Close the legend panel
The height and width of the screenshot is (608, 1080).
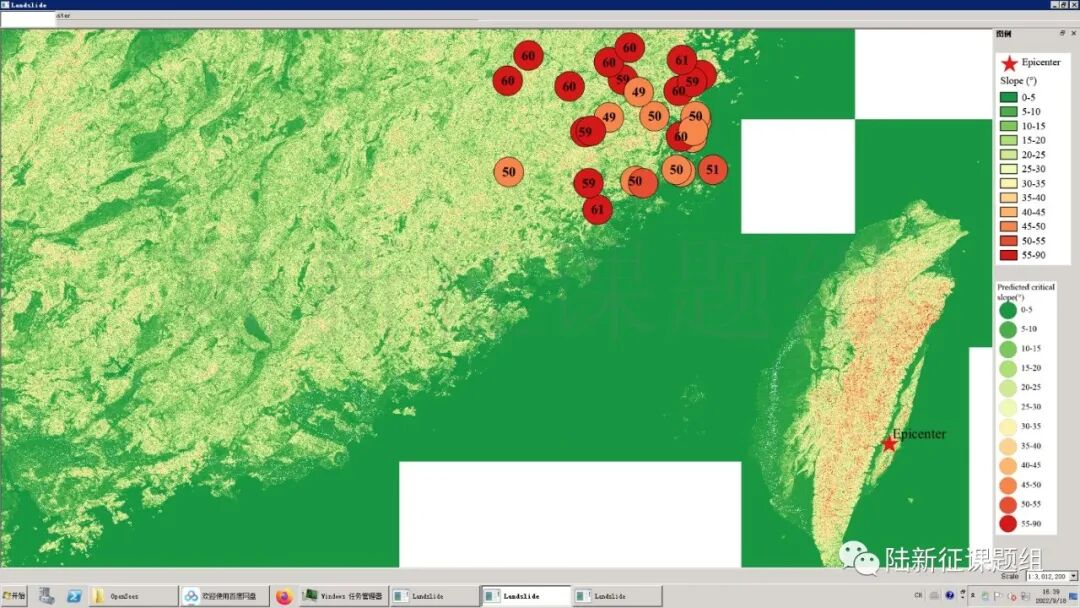(1073, 33)
